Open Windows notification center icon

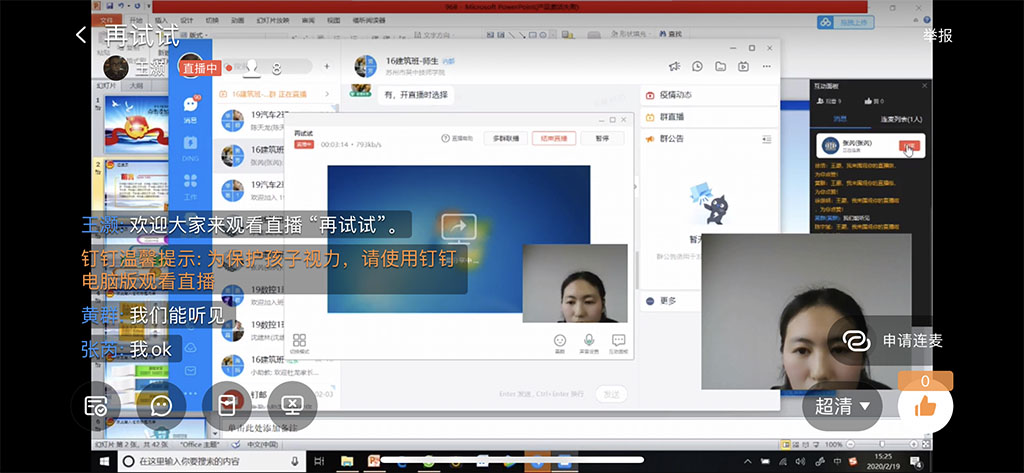[918, 461]
